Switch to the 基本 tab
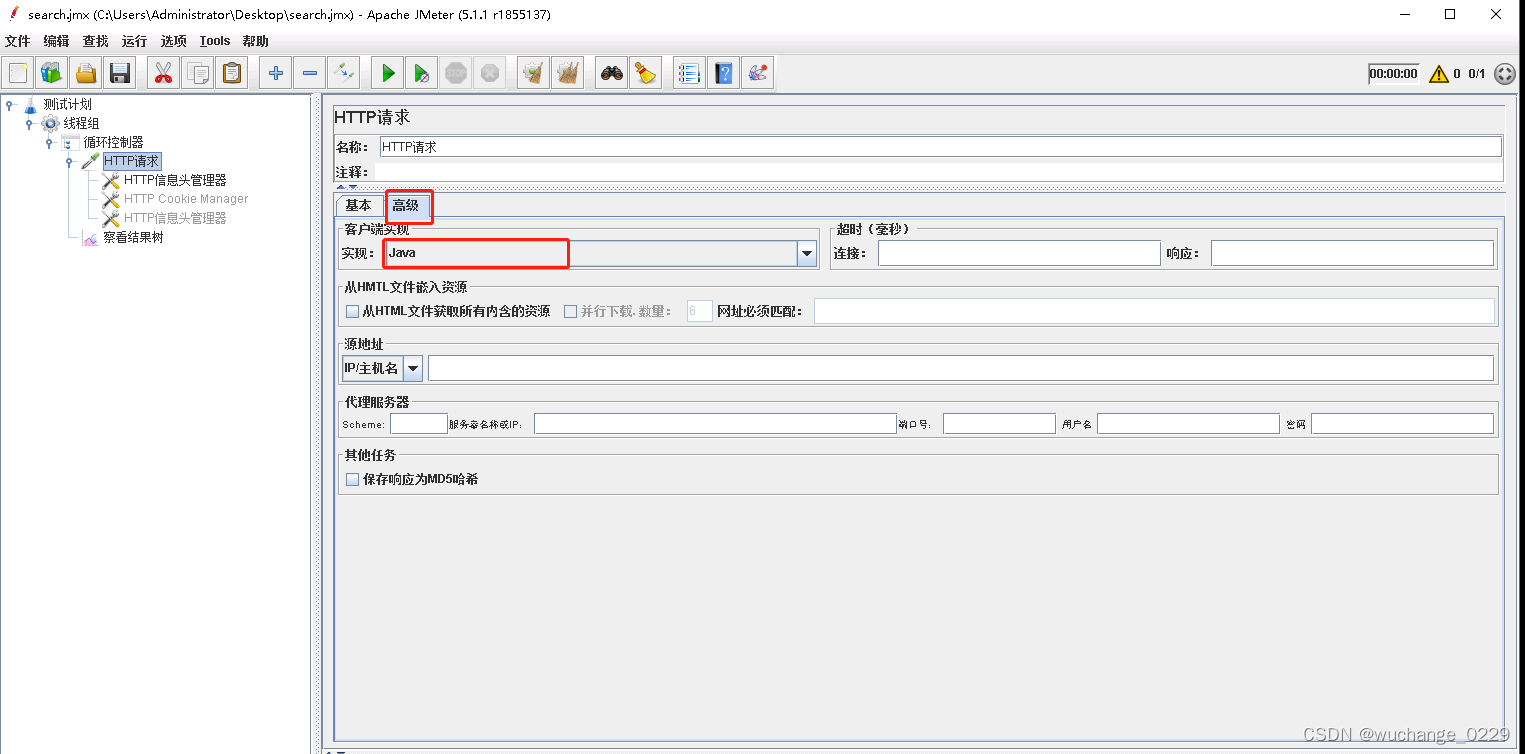This screenshot has width=1525, height=754. [358, 205]
